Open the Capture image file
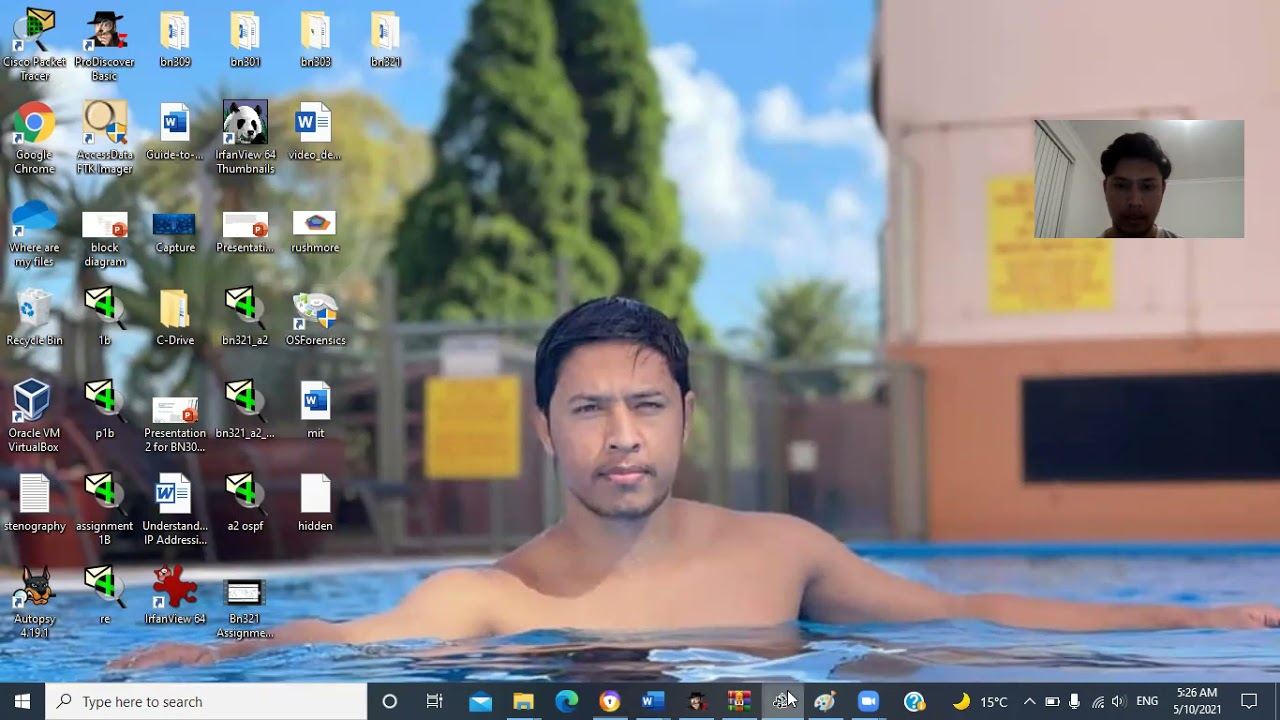This screenshot has width=1280, height=720. click(x=175, y=232)
